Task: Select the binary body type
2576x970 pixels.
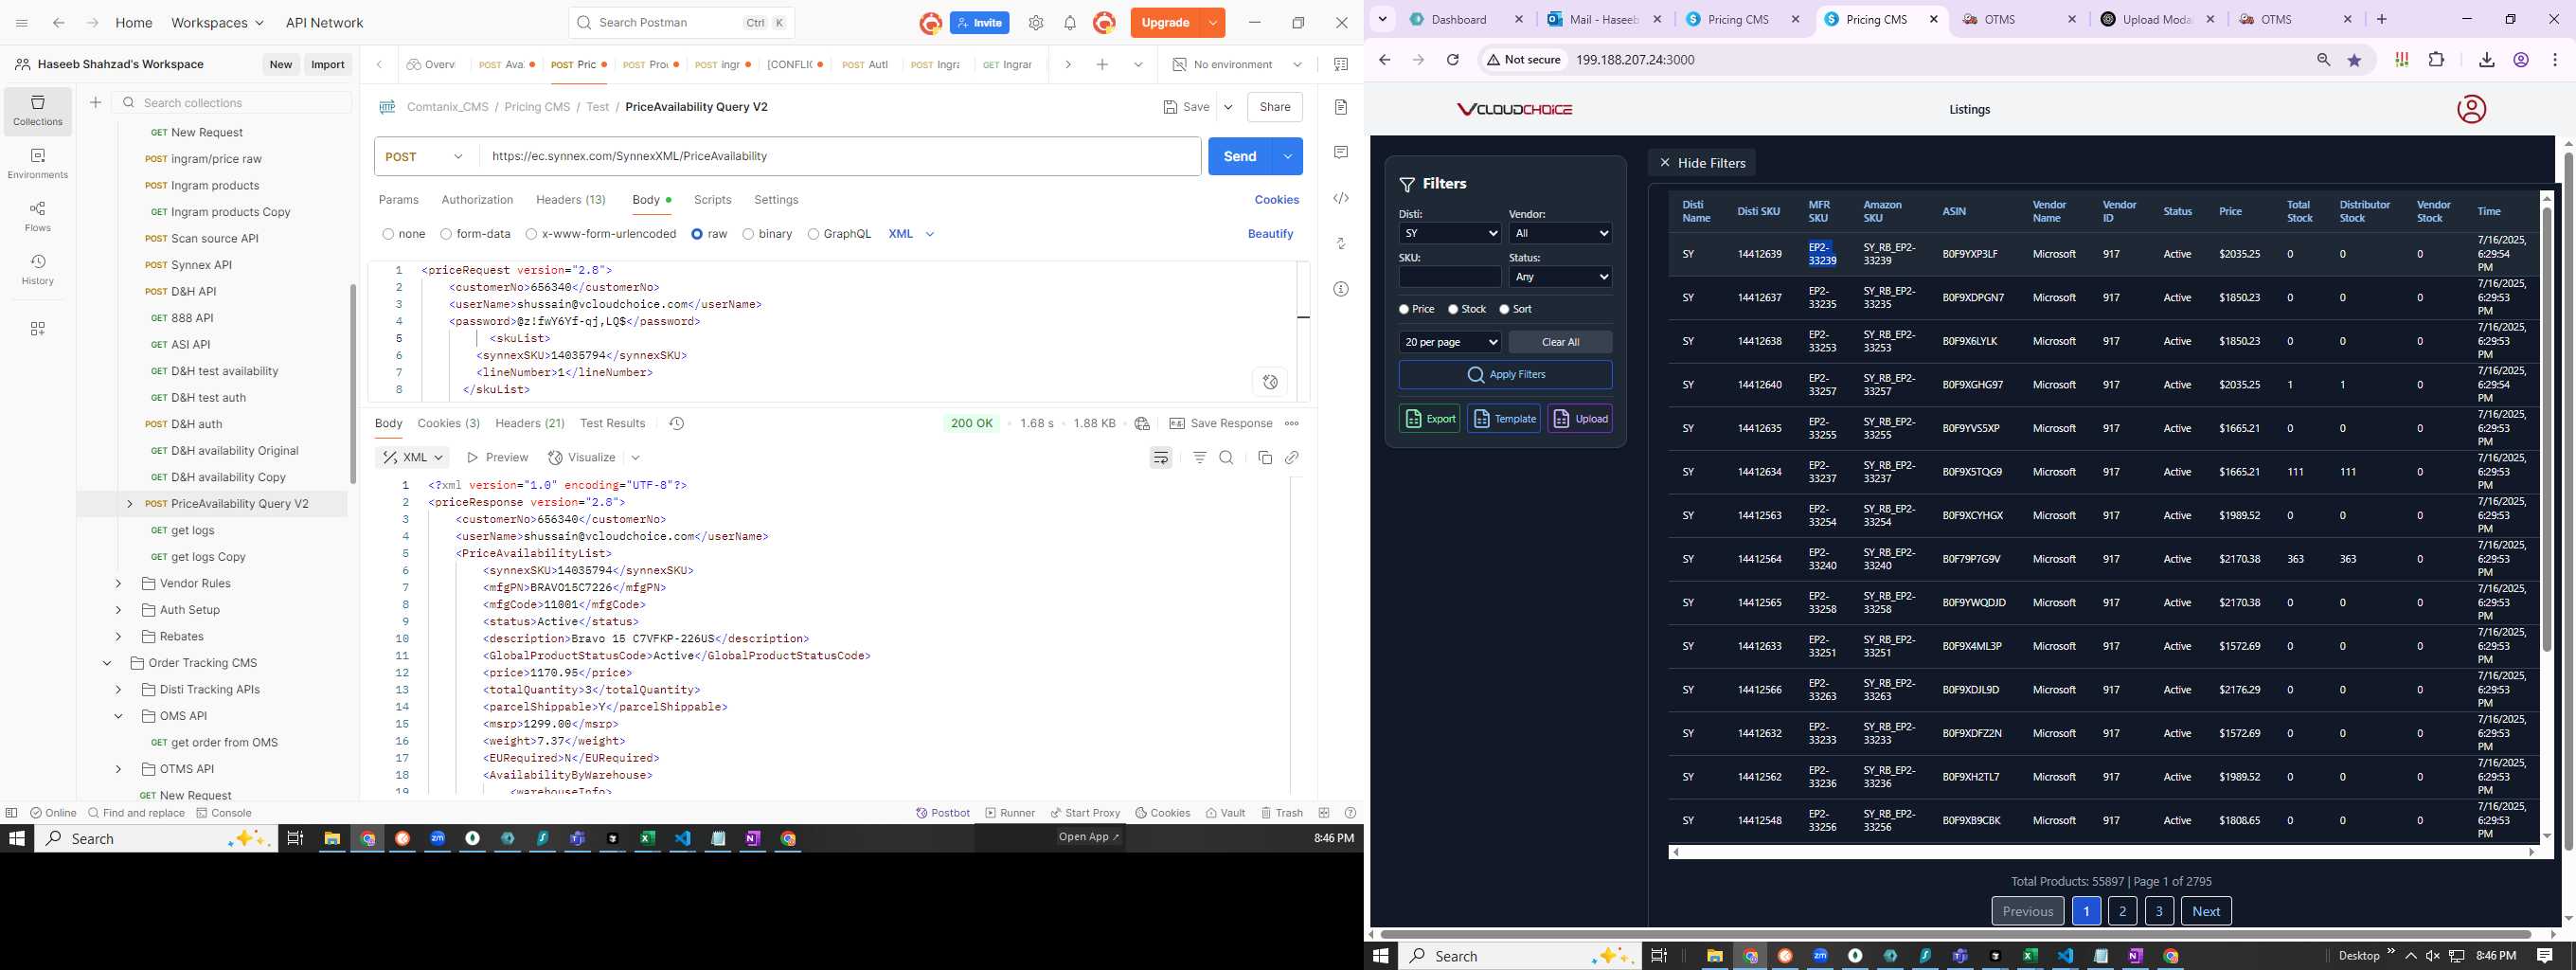Action: coord(748,234)
